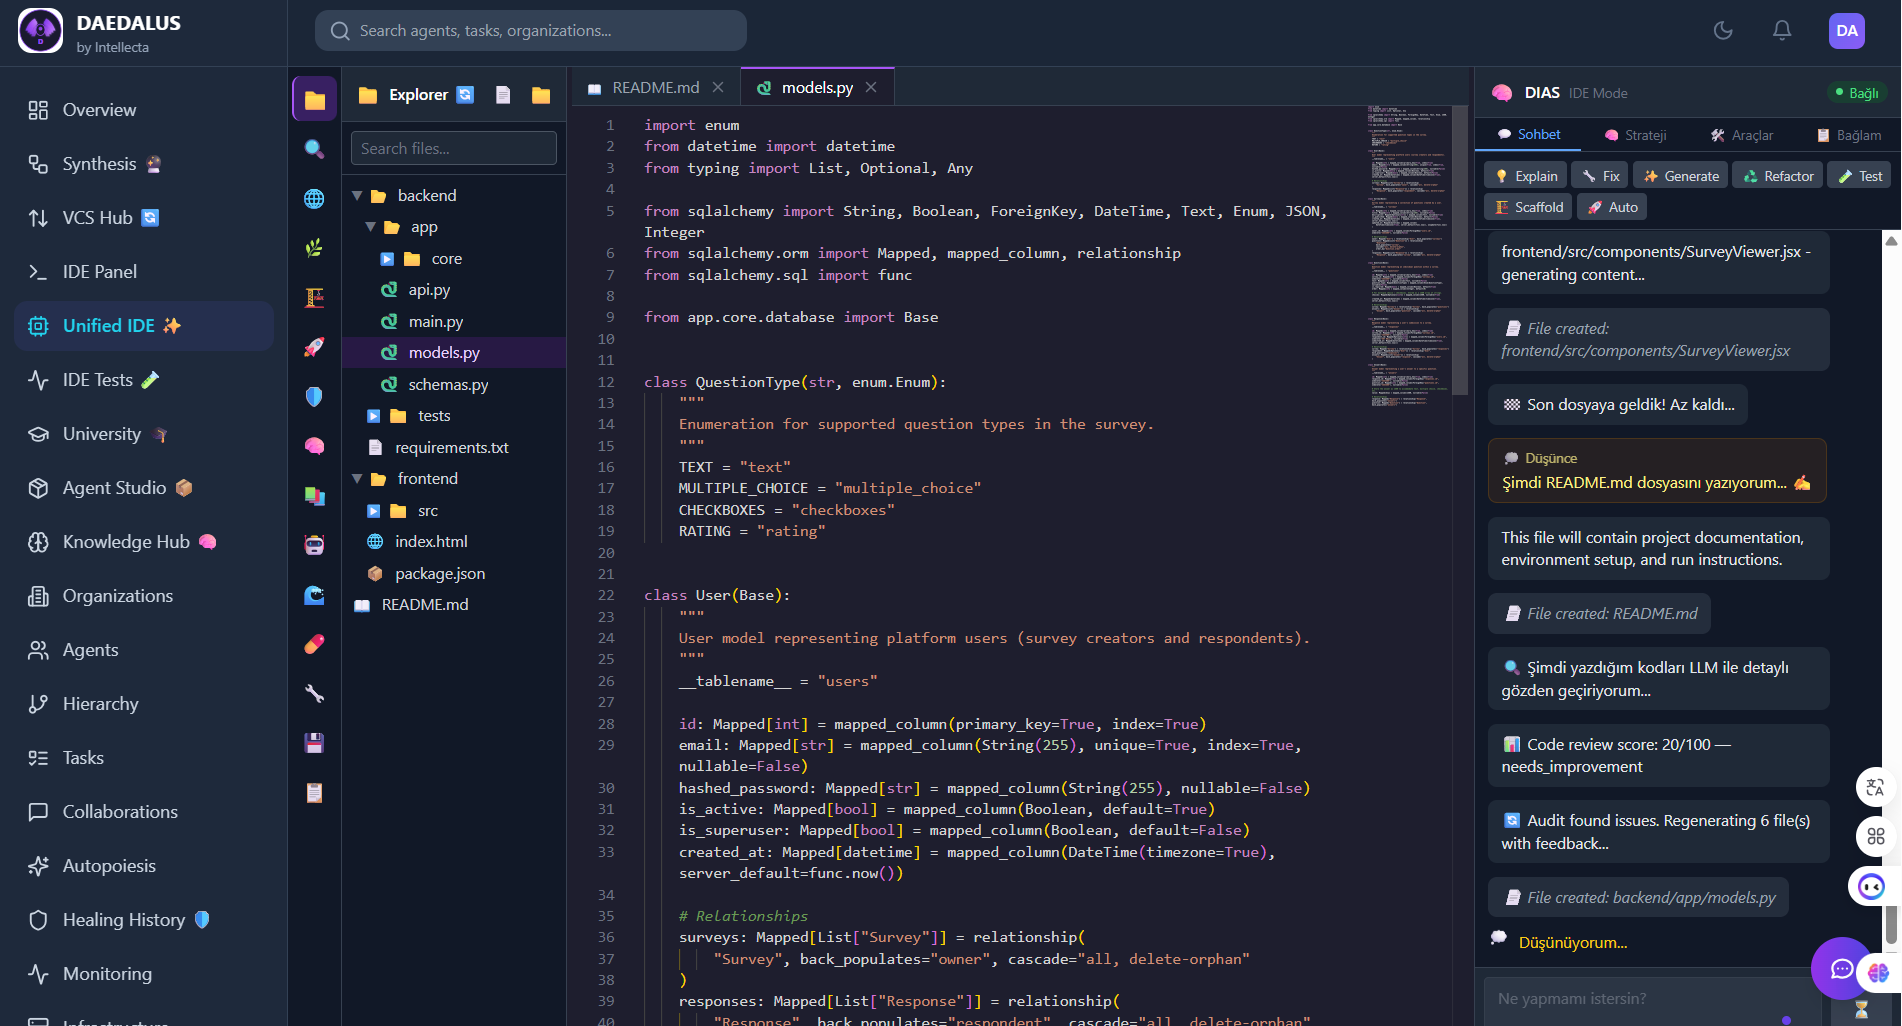
Task: Open the clipboard icon in activity bar
Action: (314, 793)
